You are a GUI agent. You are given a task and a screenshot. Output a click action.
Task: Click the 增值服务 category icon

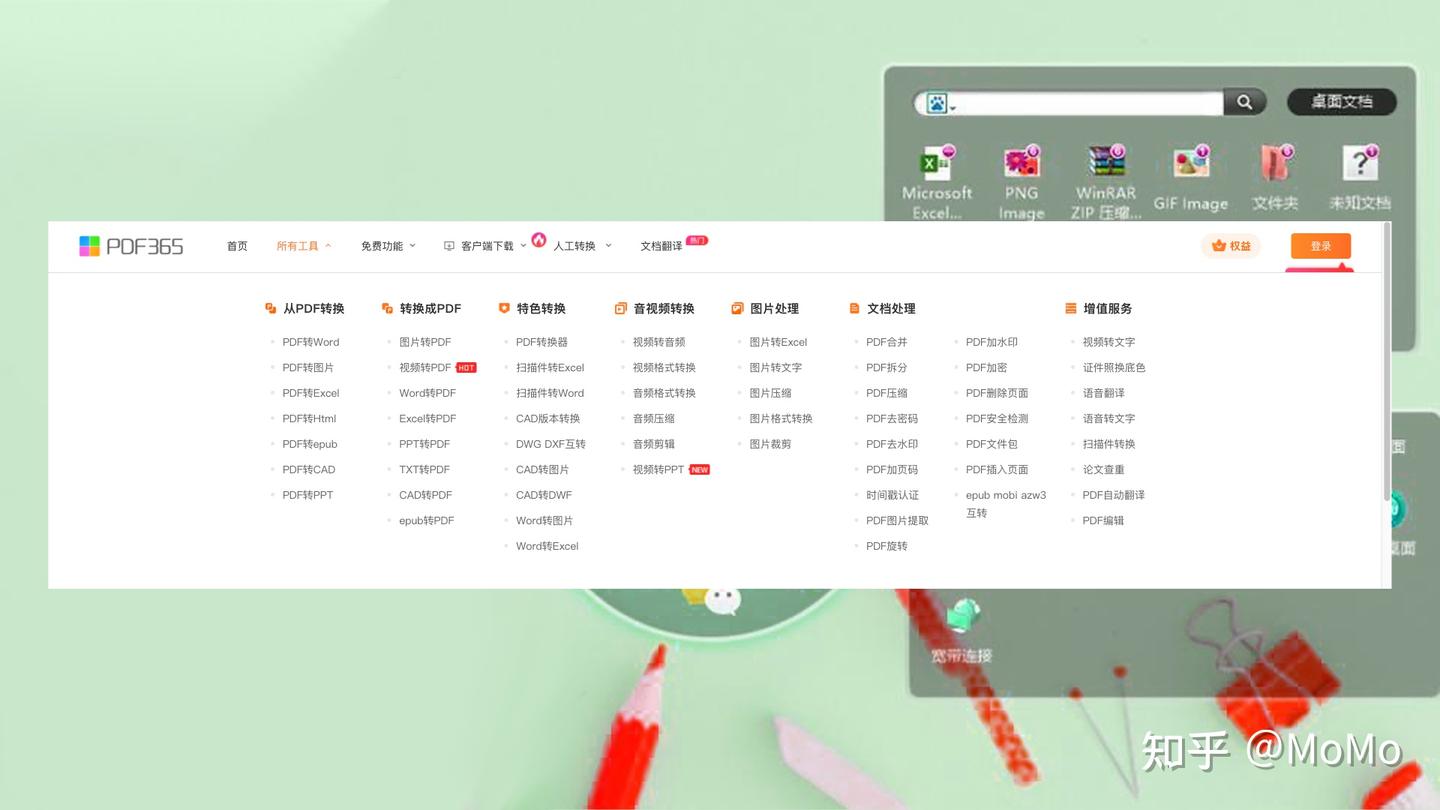click(1071, 309)
